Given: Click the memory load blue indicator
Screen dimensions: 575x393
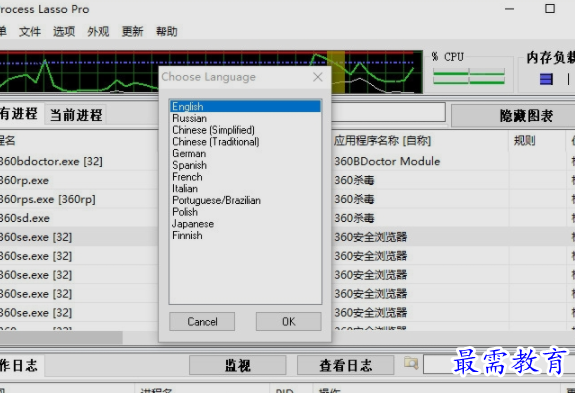Looking at the screenshot, I should pyautogui.click(x=546, y=79).
